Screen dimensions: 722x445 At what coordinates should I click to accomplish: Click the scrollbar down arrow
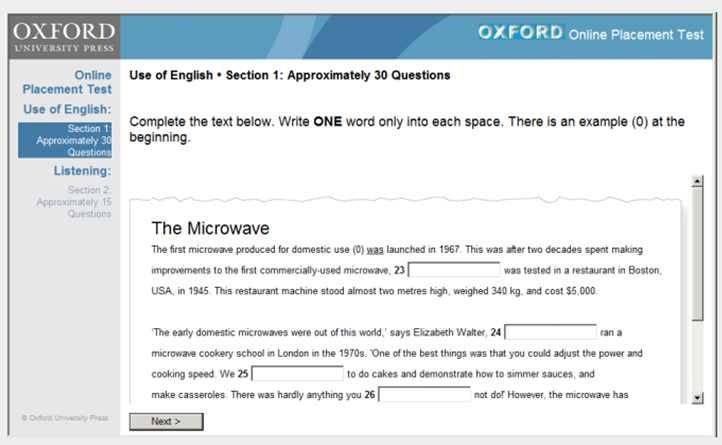click(697, 398)
